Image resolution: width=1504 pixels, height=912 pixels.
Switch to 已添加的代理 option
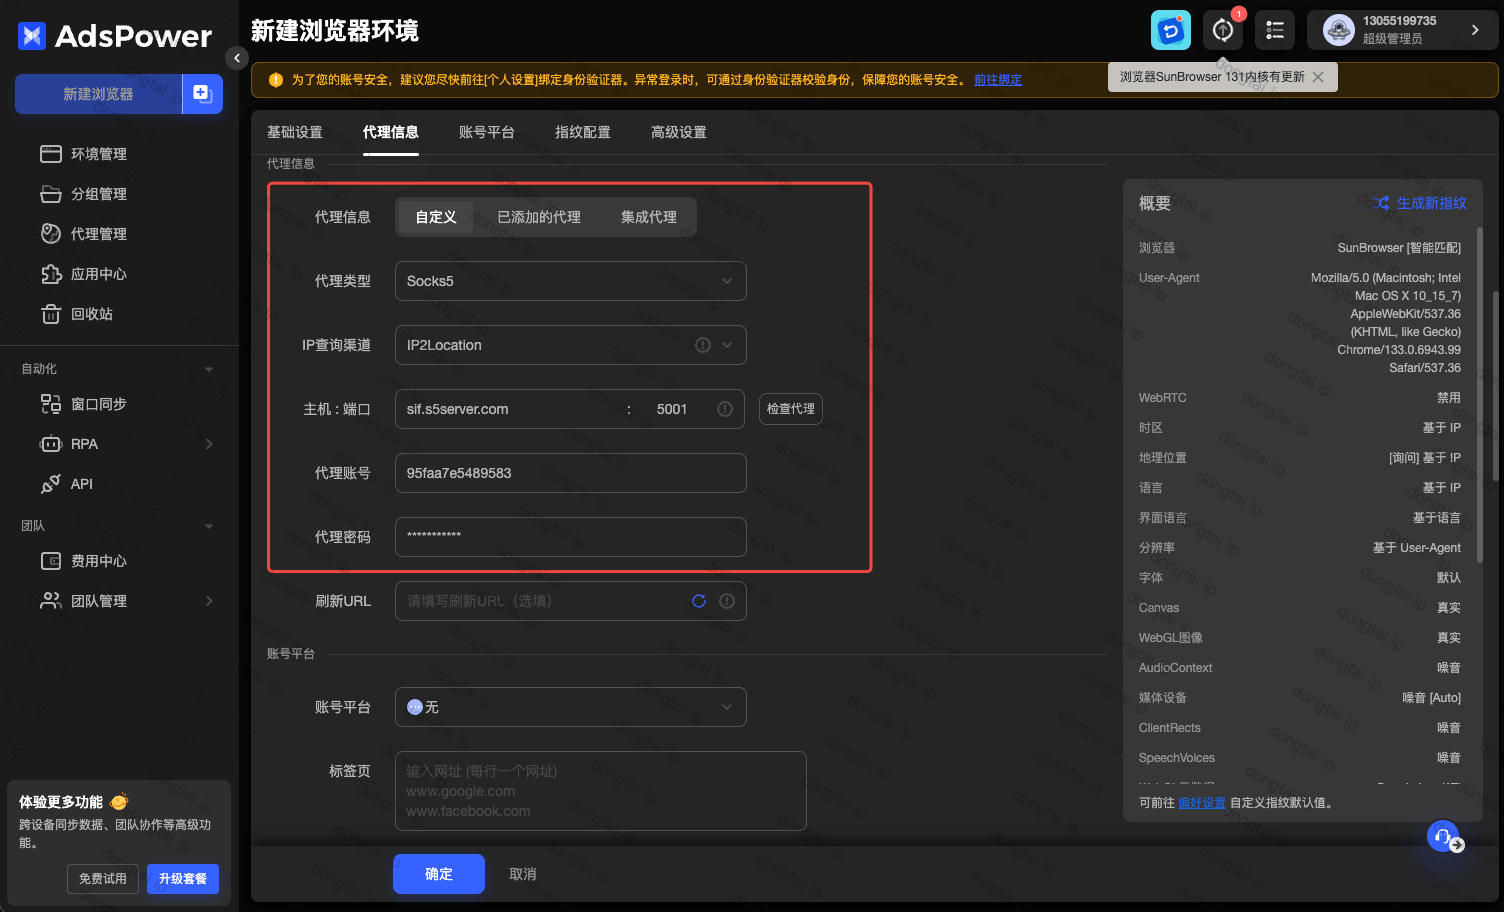(x=539, y=217)
